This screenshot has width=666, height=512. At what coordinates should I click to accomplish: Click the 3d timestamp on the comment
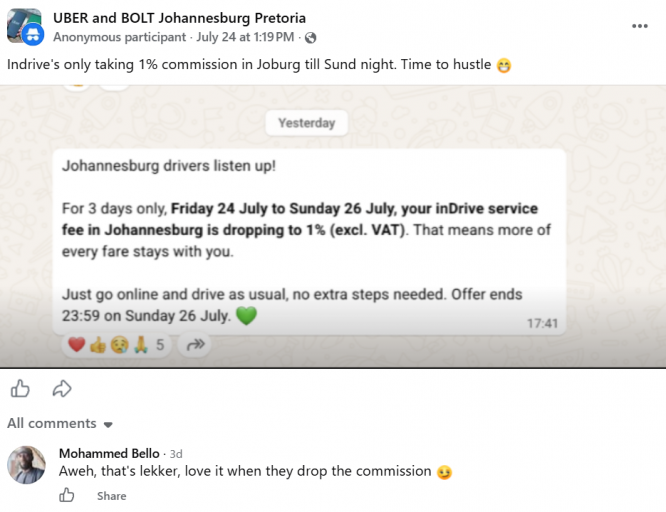(x=176, y=454)
